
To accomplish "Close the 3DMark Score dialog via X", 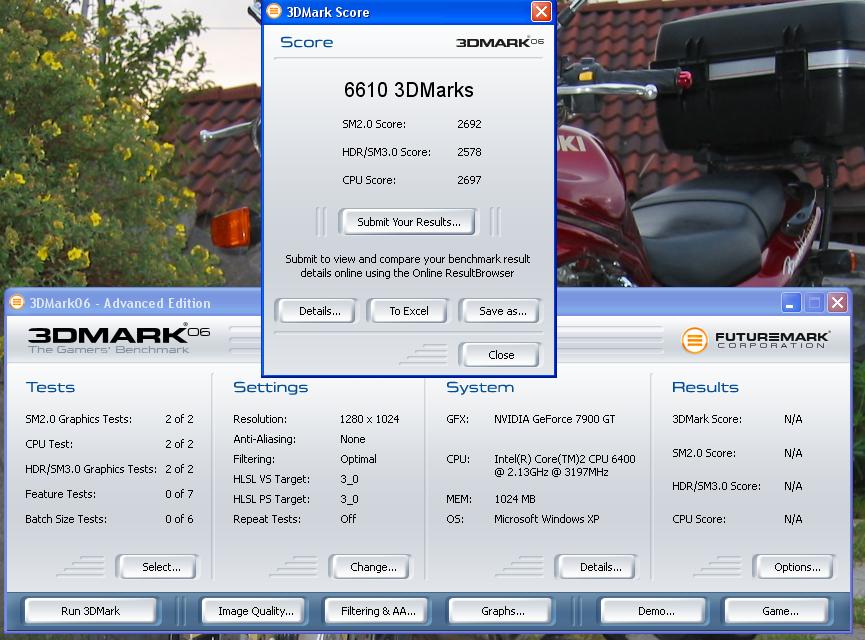I will pyautogui.click(x=541, y=11).
